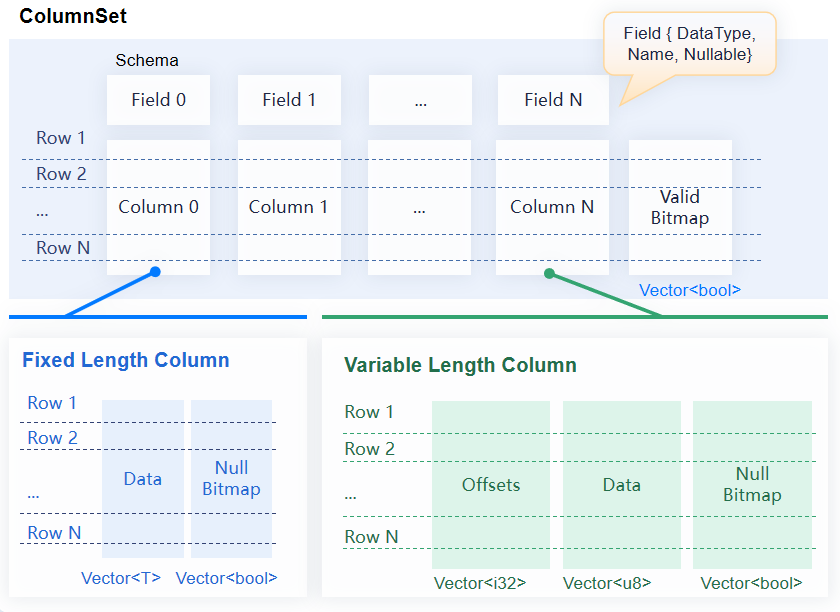Select Data block in Fixed Length Column
Viewport: 840px width, 612px height.
[x=143, y=479]
